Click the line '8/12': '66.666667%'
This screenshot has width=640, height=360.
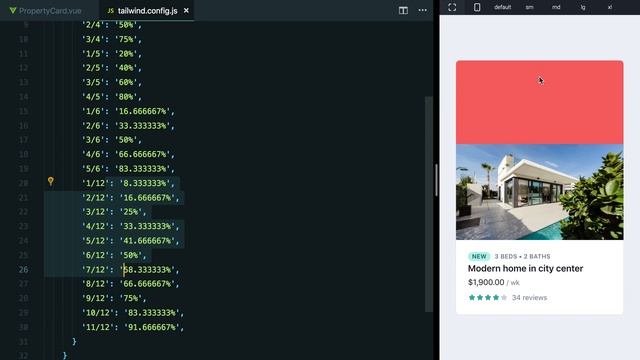point(131,284)
